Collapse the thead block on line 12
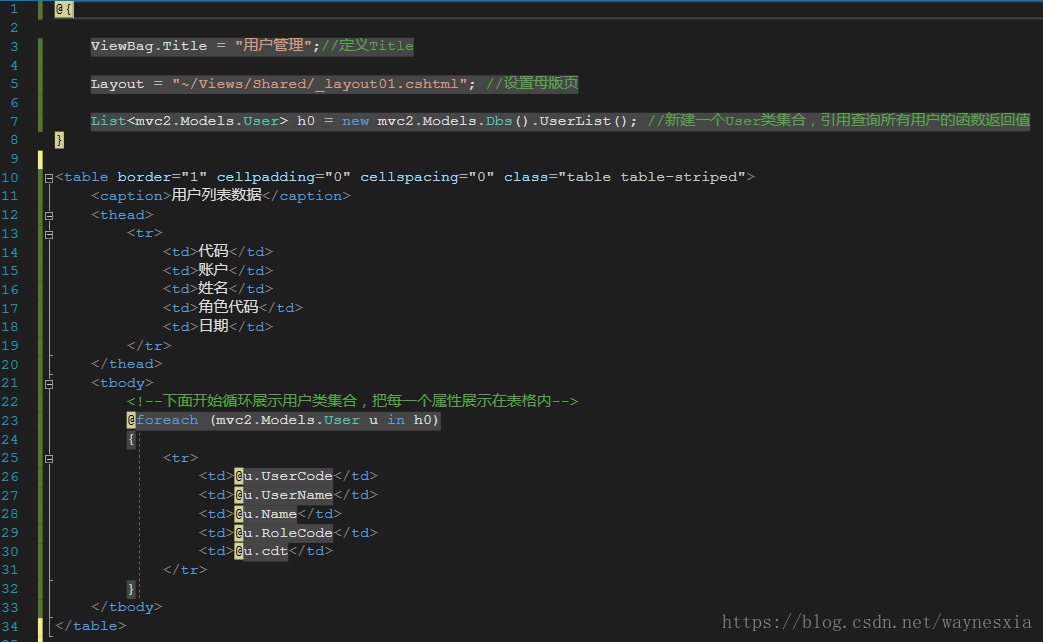Viewport: 1043px width, 642px height. (x=49, y=216)
